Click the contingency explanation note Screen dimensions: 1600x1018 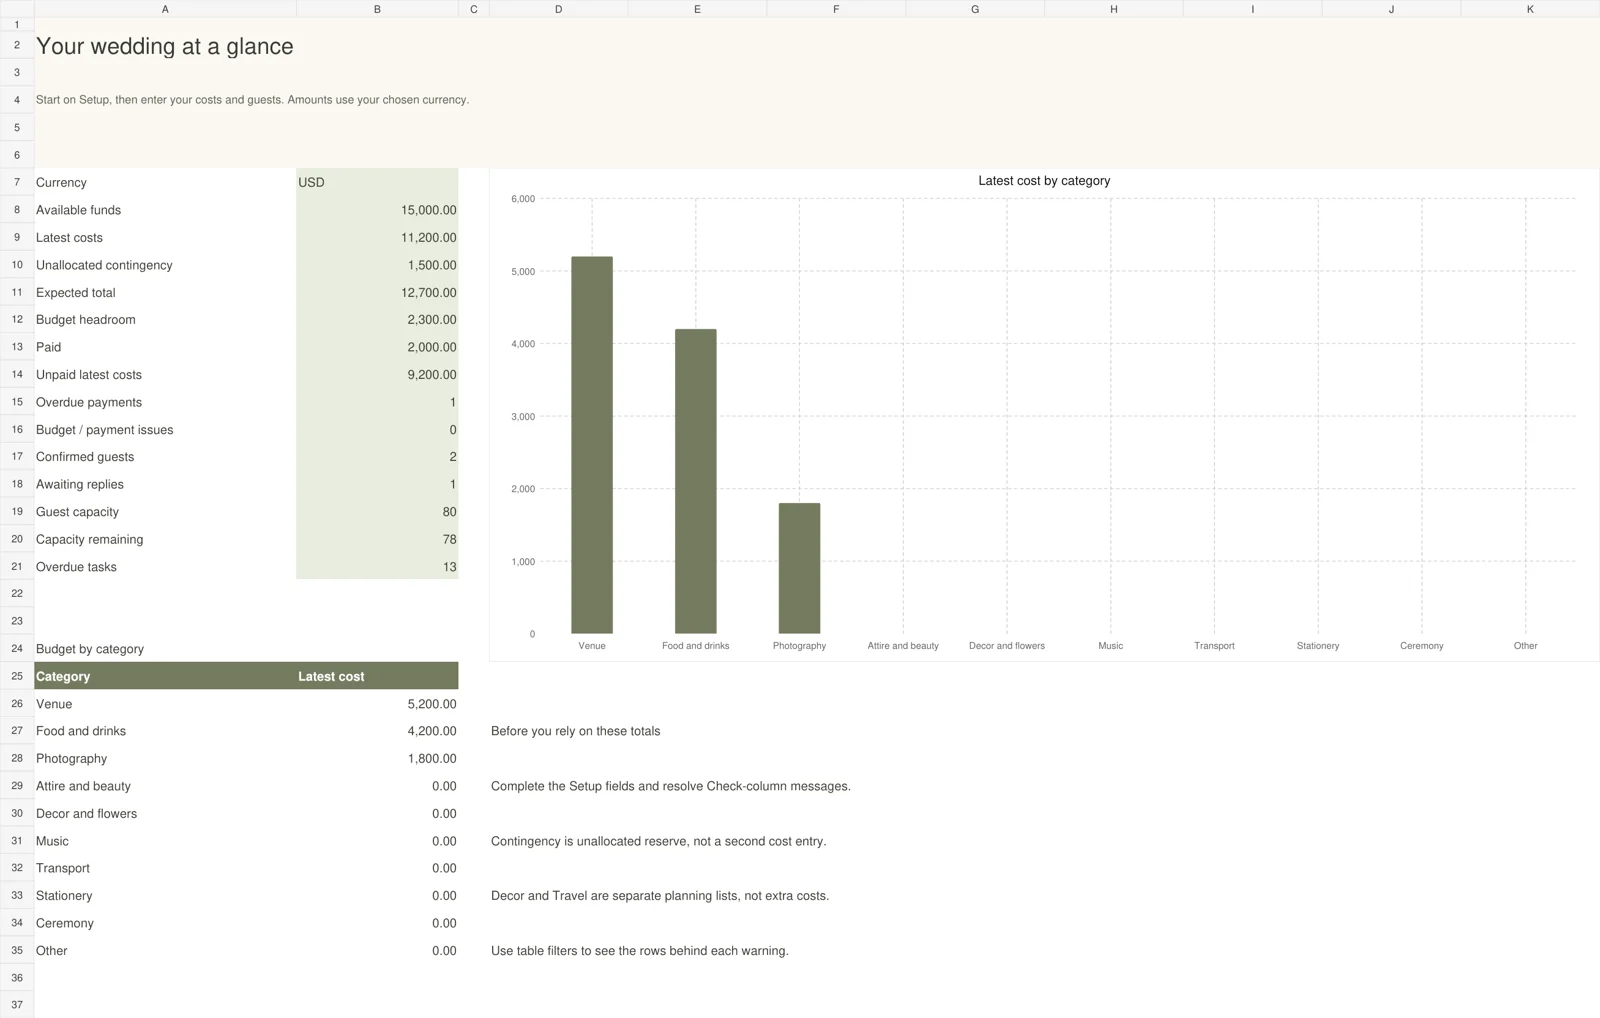[658, 841]
